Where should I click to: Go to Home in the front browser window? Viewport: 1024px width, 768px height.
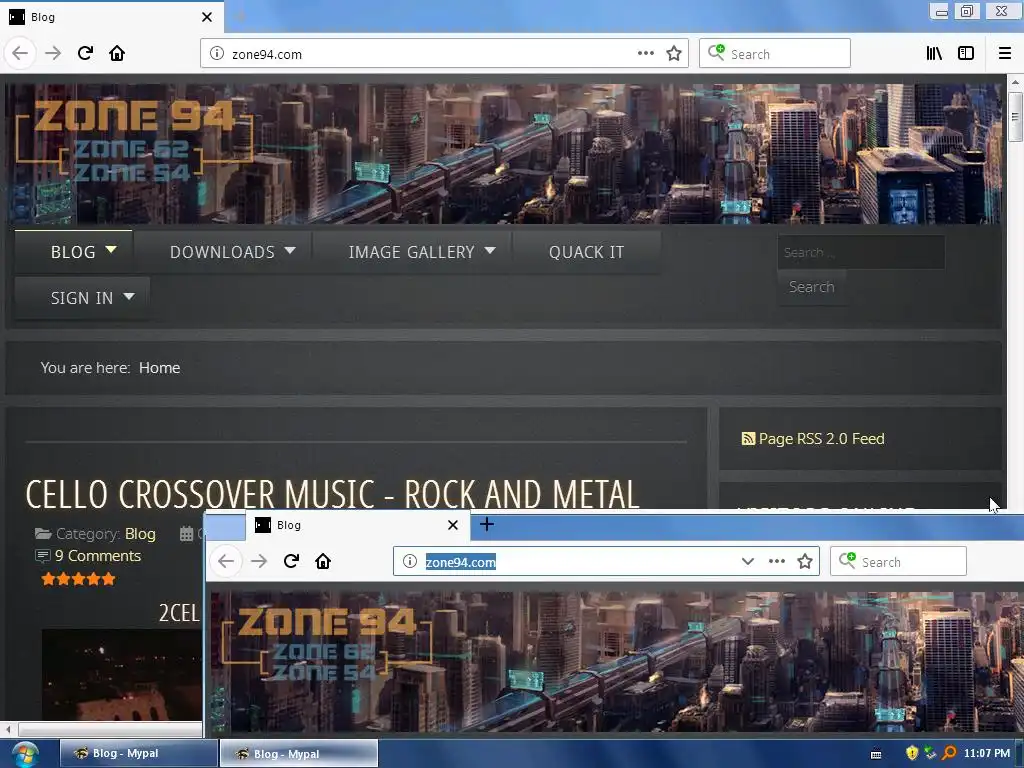323,561
